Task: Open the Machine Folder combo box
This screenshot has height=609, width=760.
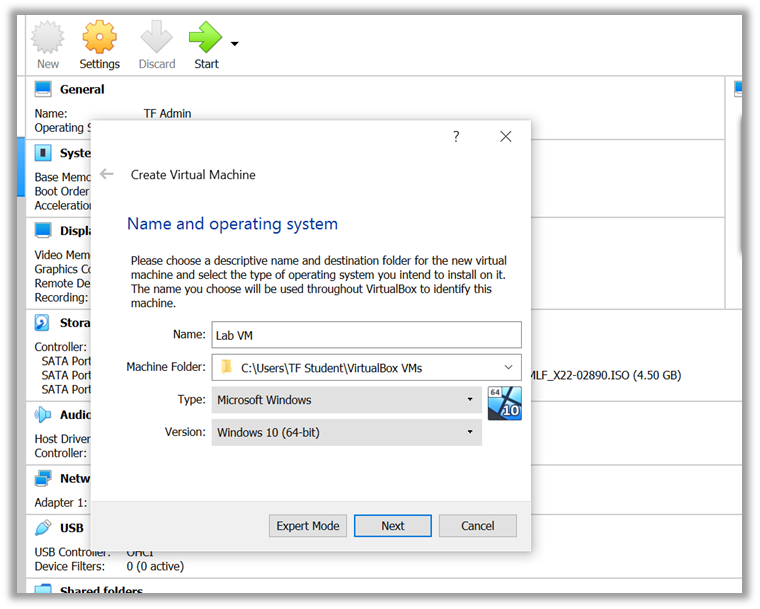Action: pyautogui.click(x=366, y=368)
